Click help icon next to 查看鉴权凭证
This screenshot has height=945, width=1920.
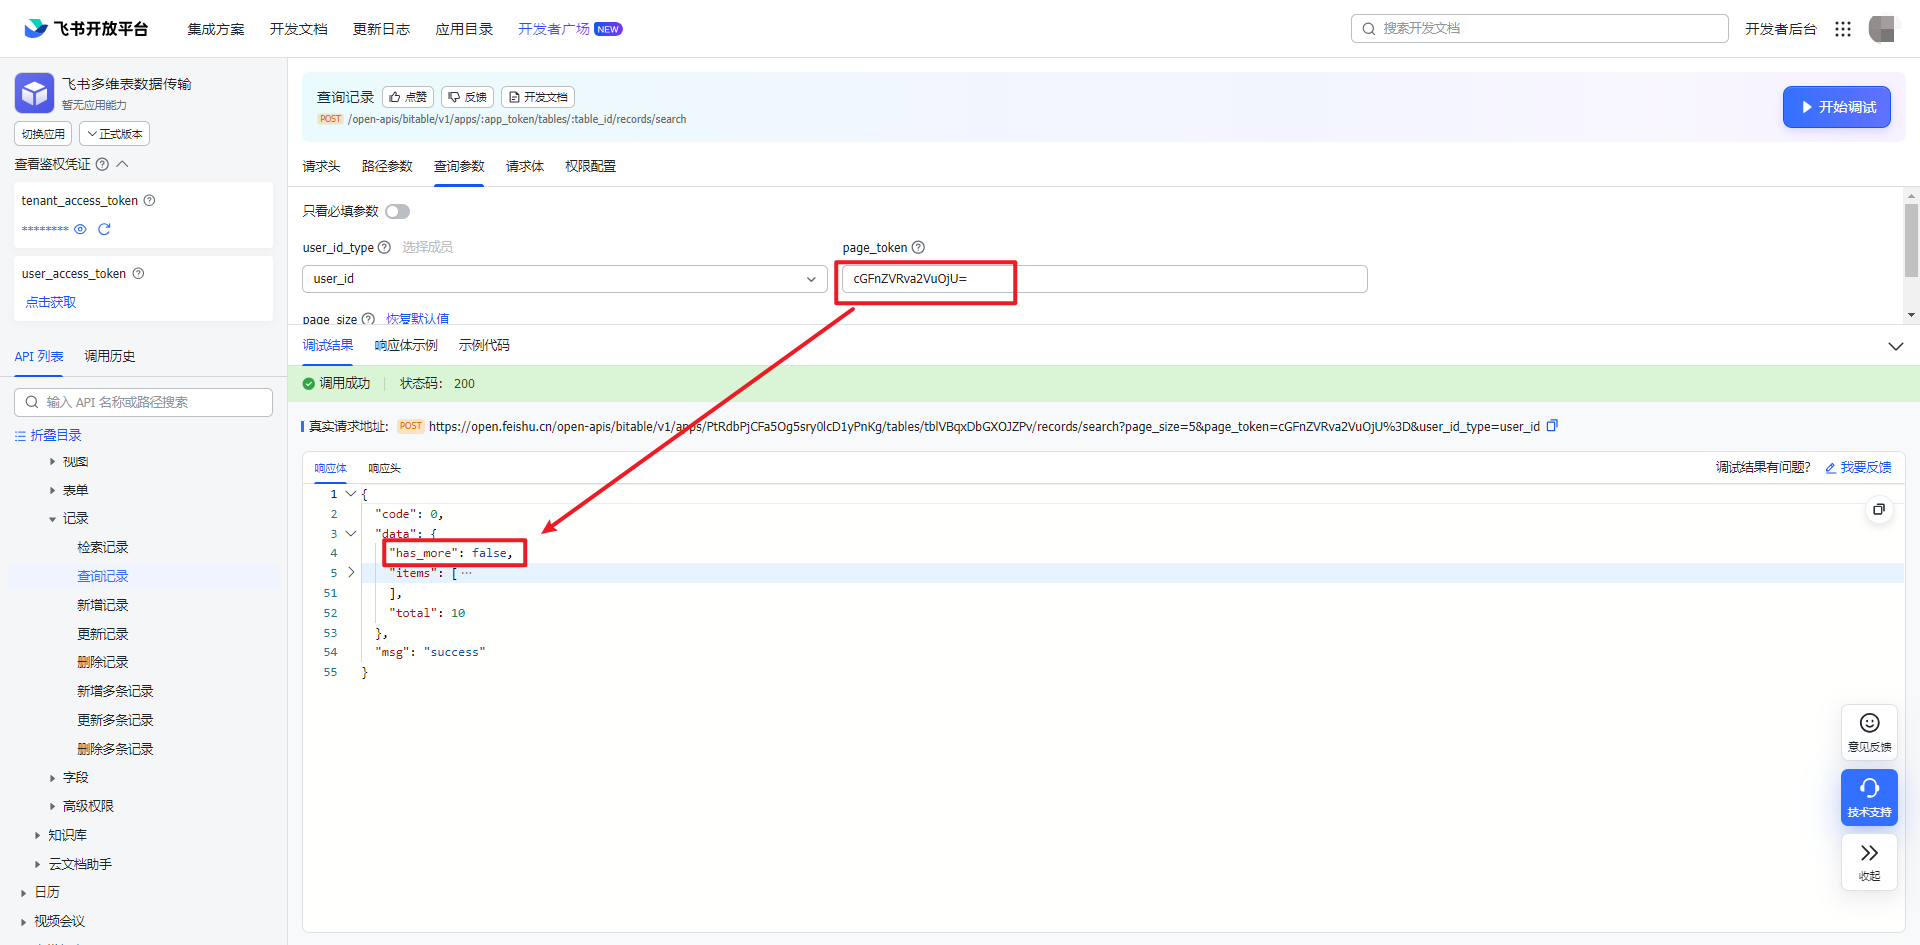coord(102,164)
